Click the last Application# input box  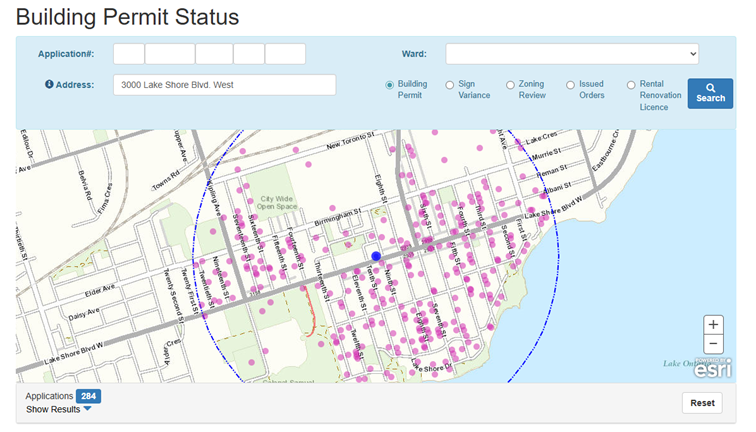pos(285,54)
